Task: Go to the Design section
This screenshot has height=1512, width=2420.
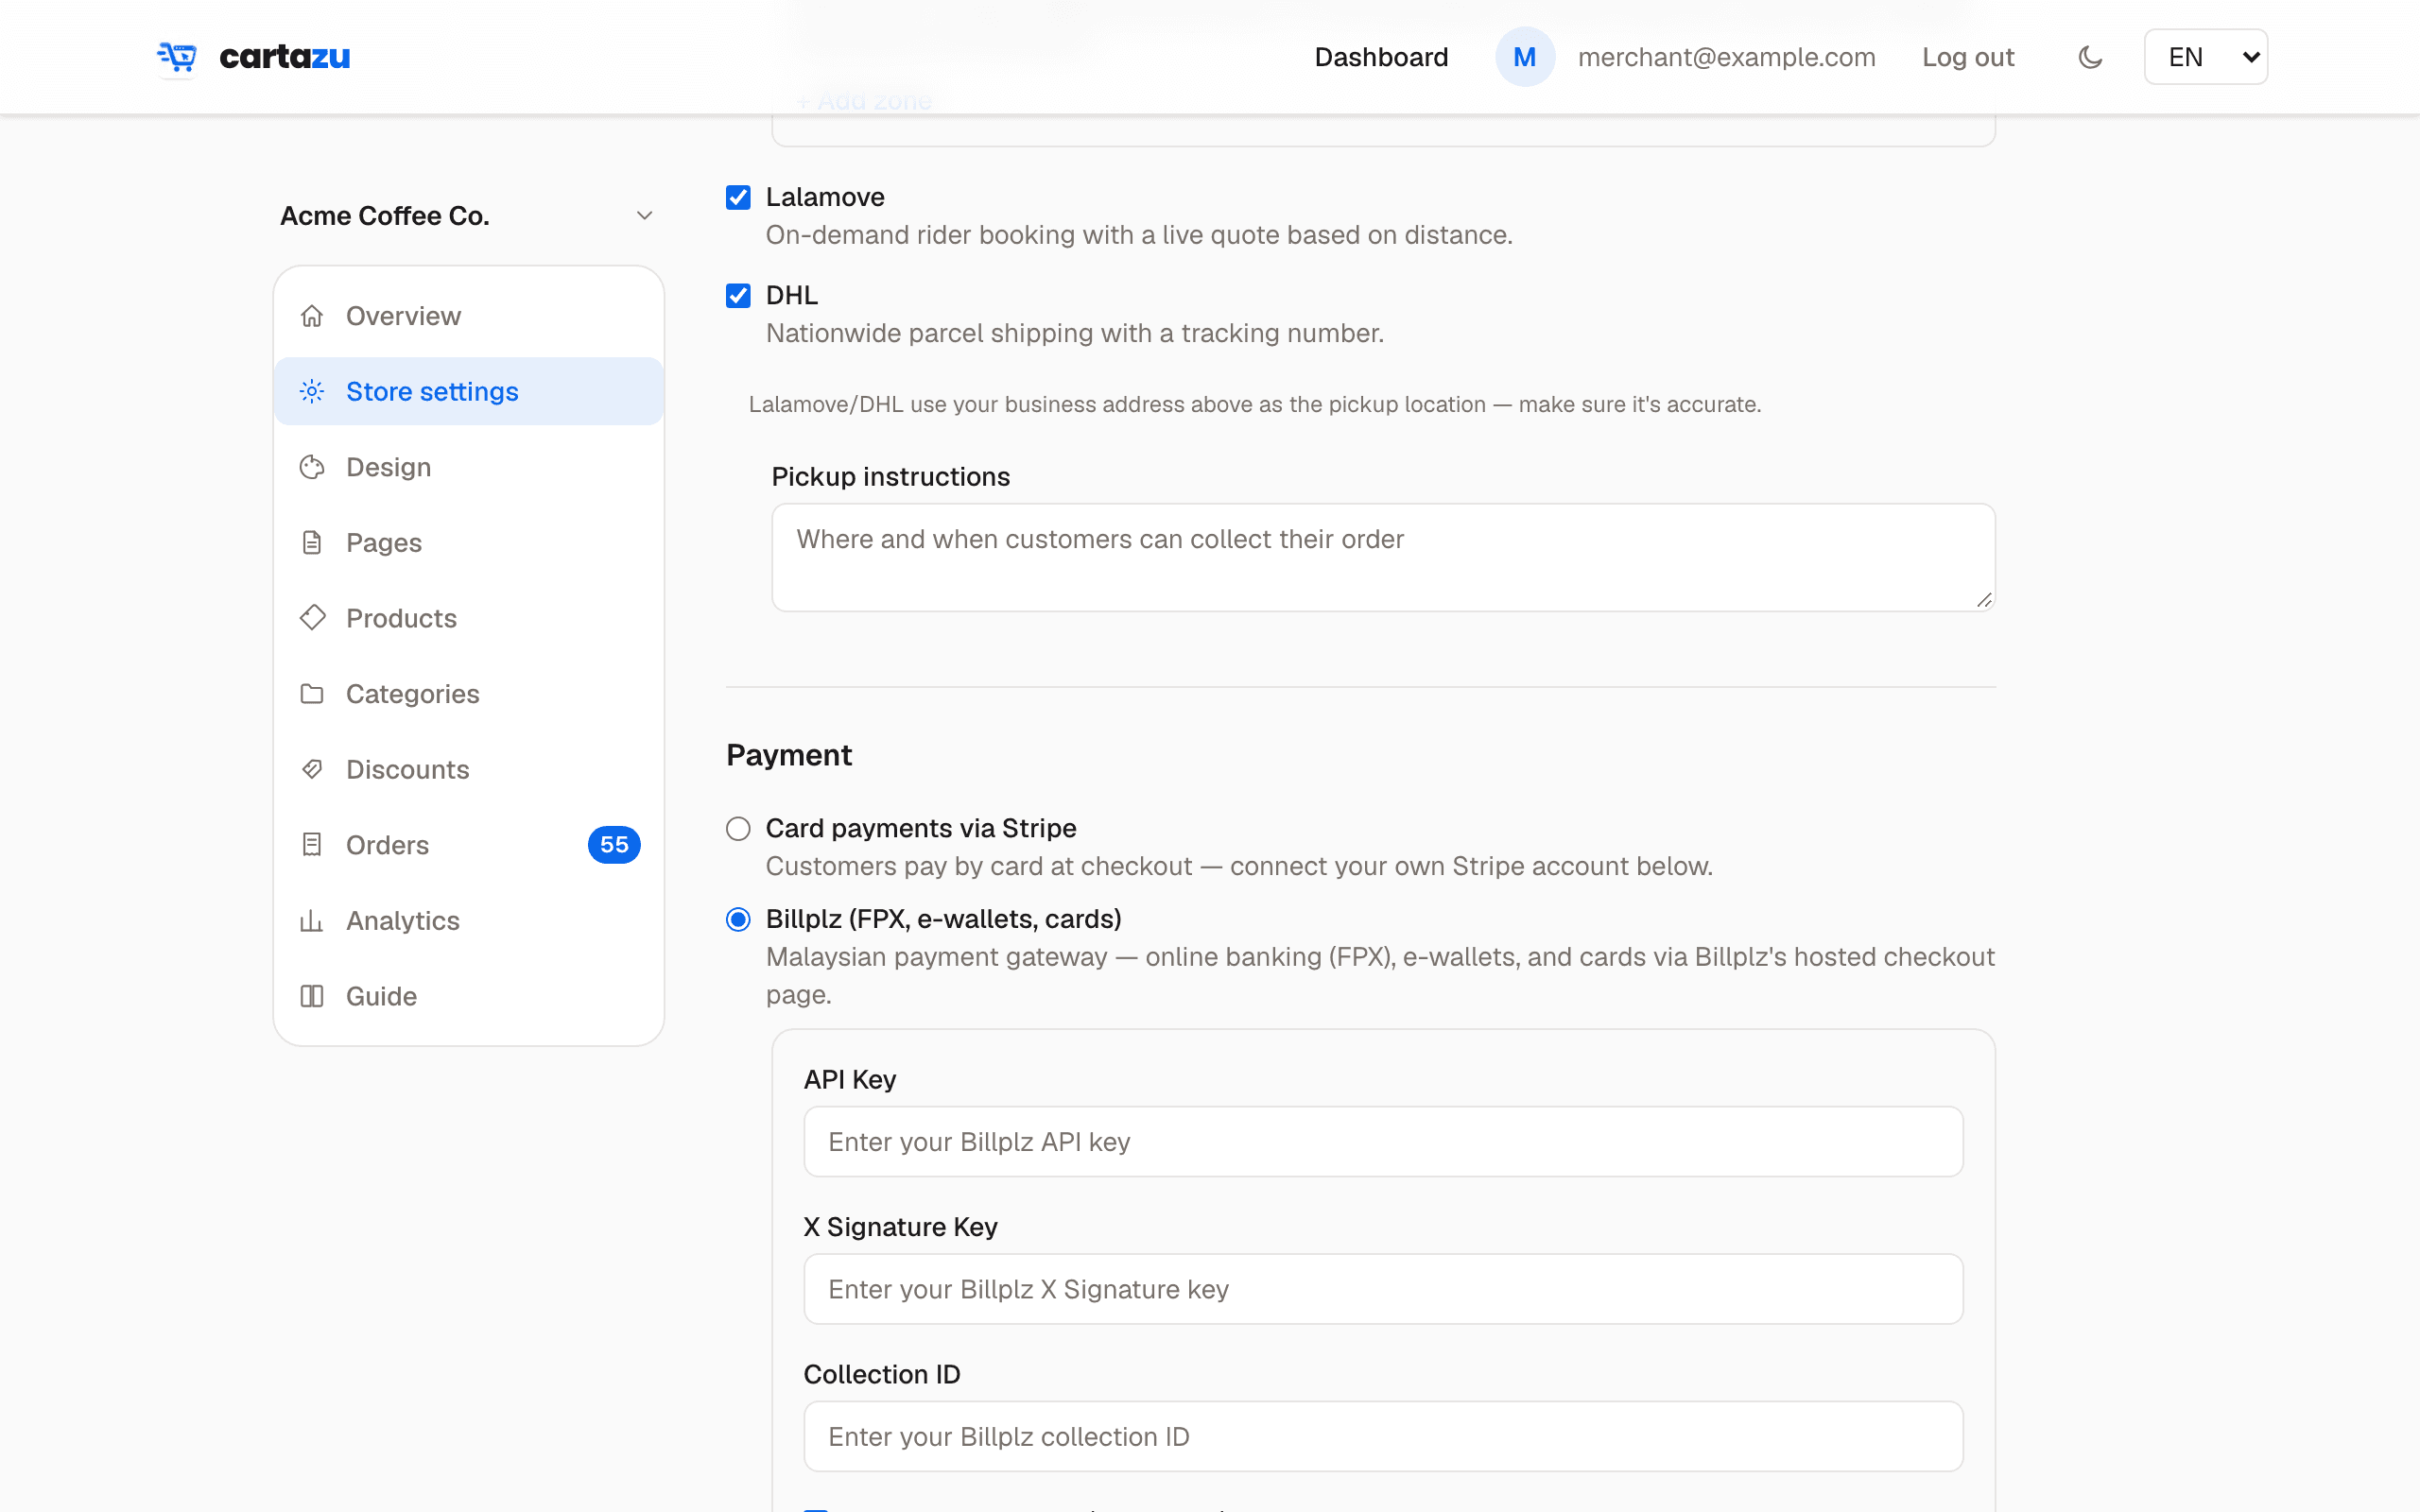Action: pyautogui.click(x=468, y=467)
